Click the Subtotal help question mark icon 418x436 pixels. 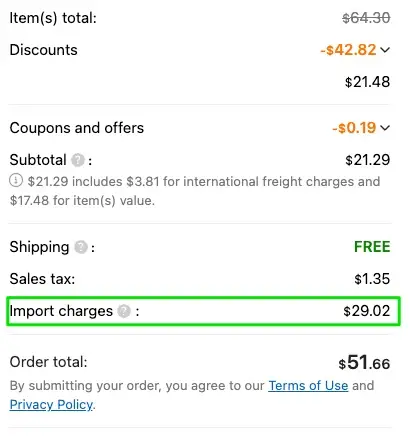point(78,160)
